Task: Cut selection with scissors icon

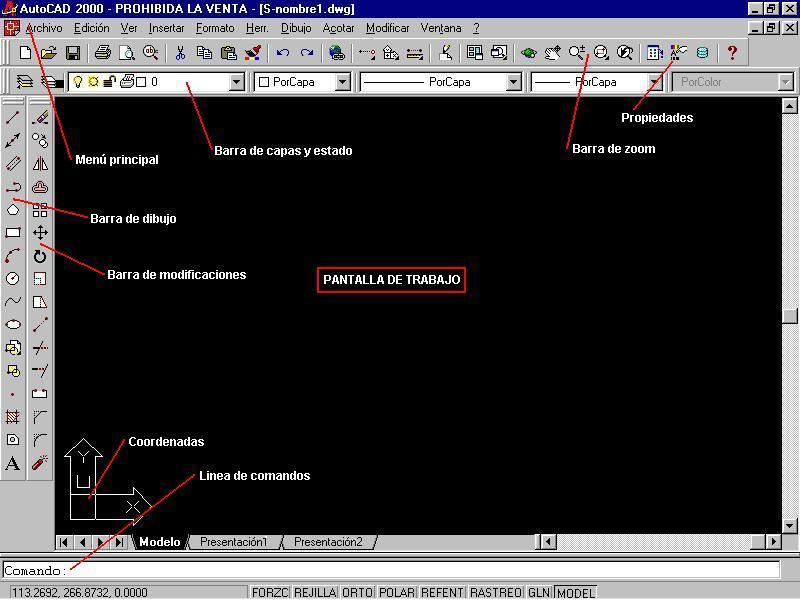Action: (180, 53)
